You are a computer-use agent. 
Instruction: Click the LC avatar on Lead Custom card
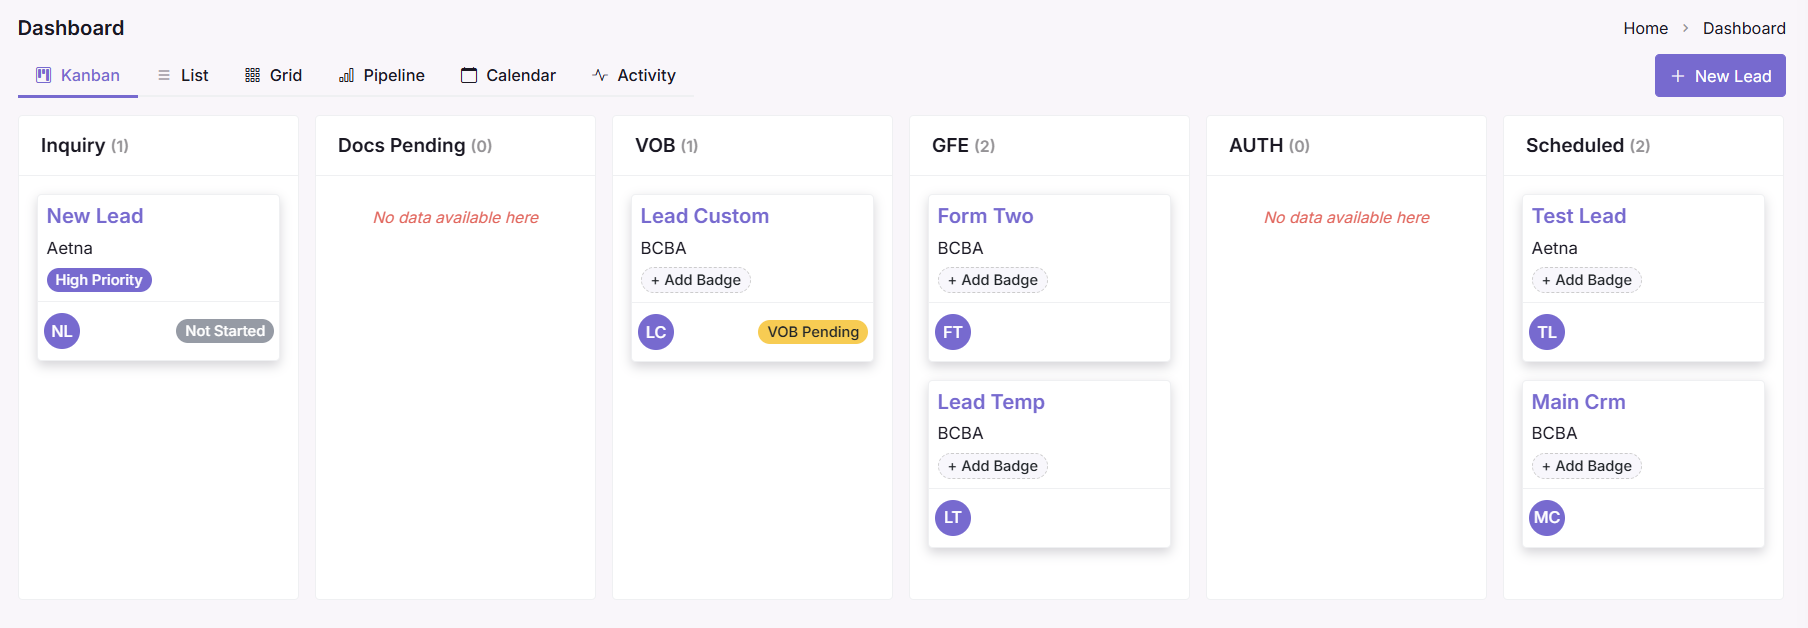point(656,332)
